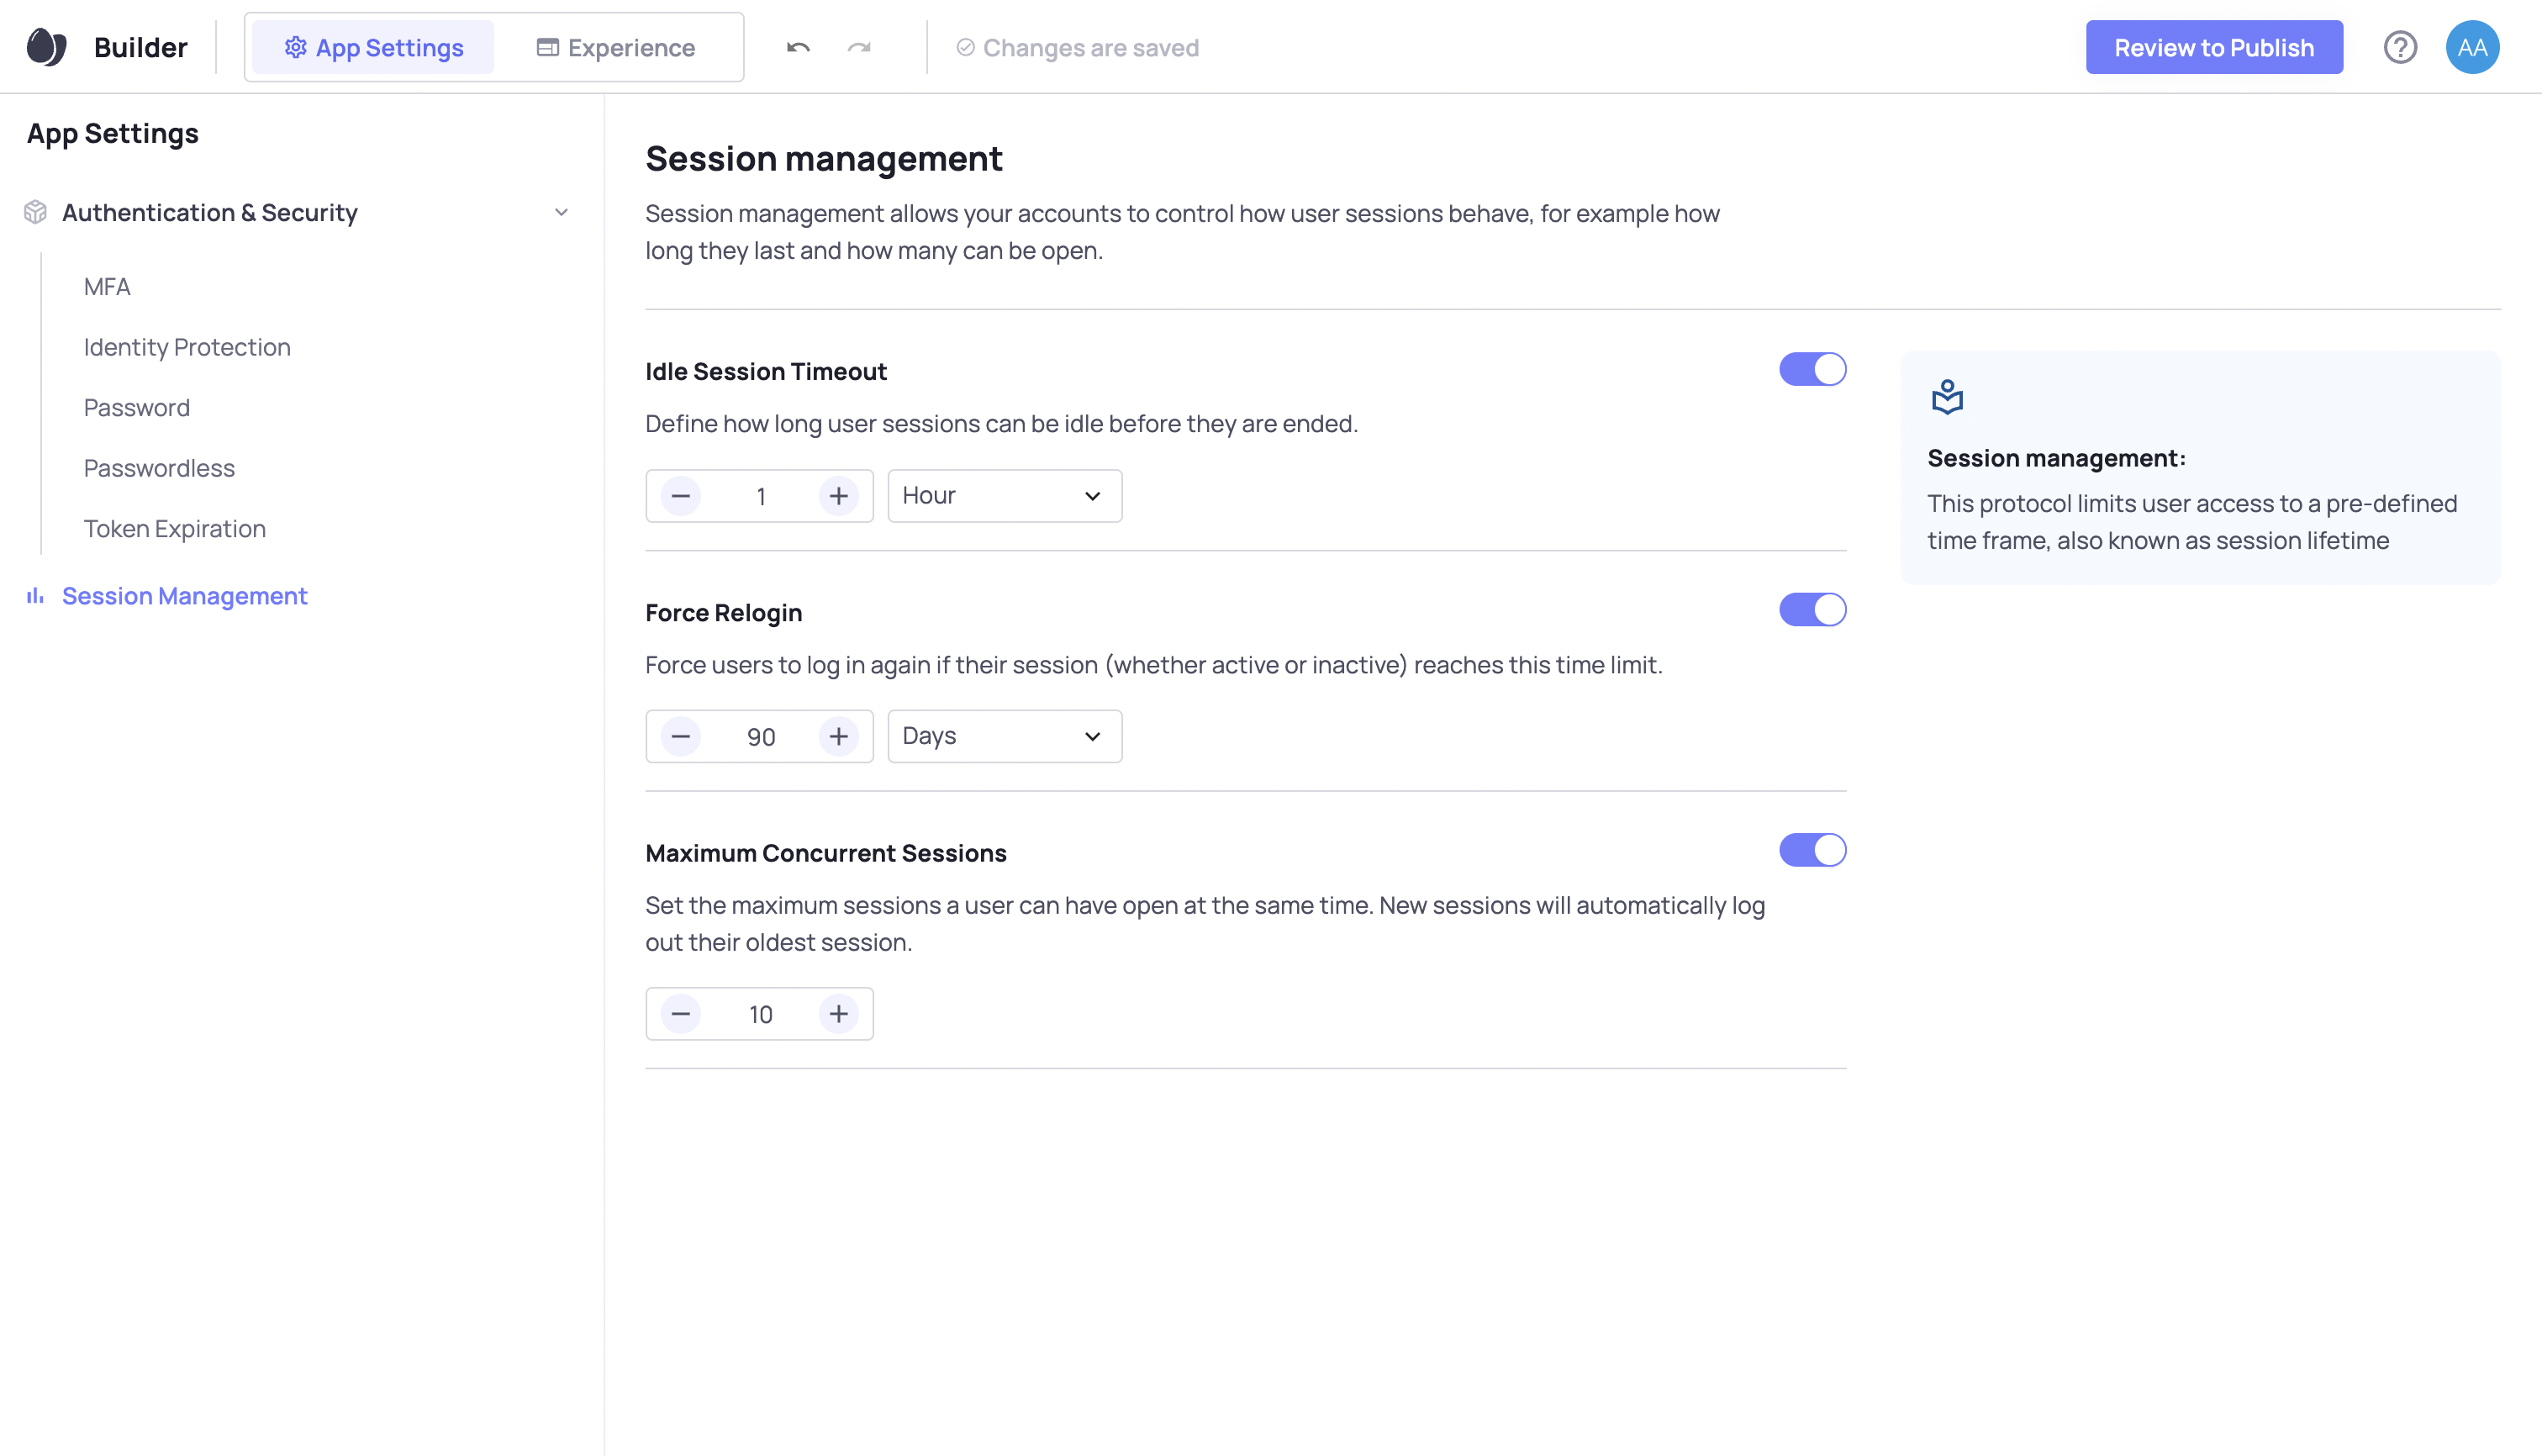Increase Force Relogin value with plus icon

click(x=838, y=737)
